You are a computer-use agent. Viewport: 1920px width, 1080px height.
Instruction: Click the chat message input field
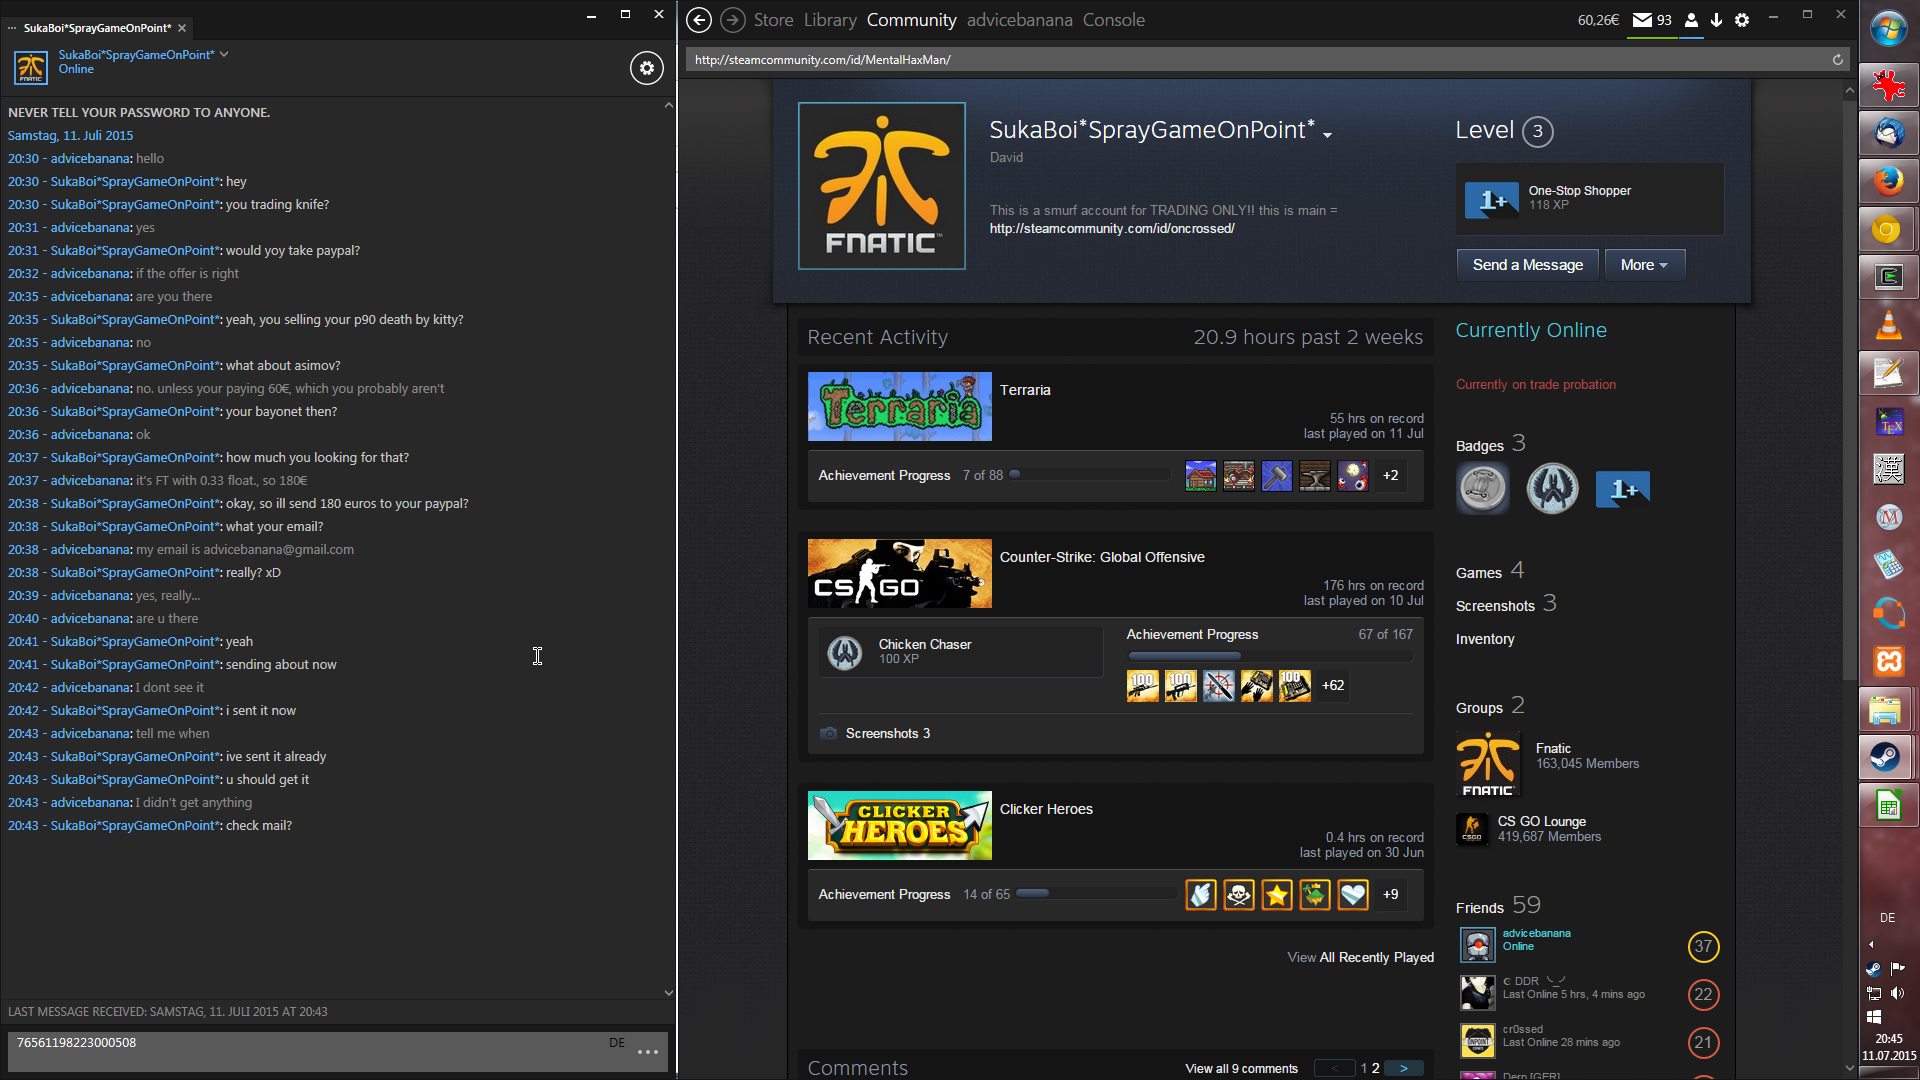pyautogui.click(x=300, y=1050)
